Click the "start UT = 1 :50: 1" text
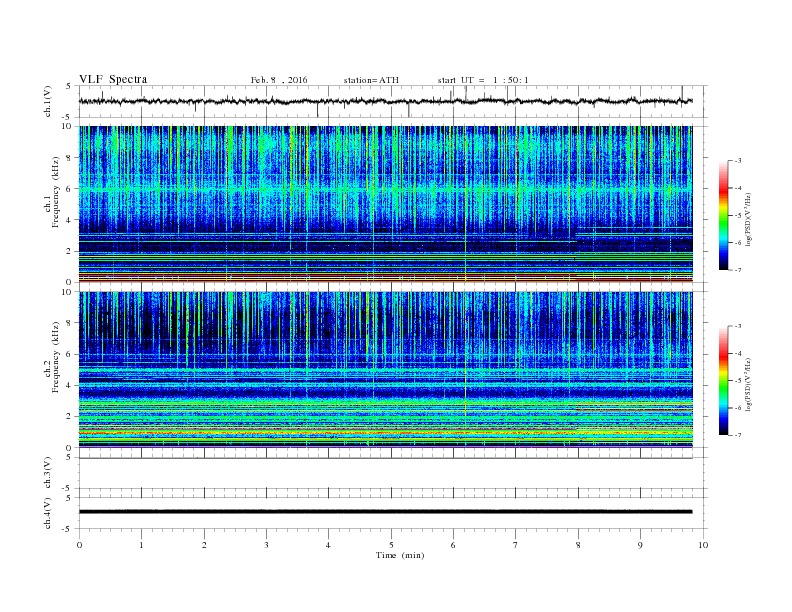Image resolution: width=792 pixels, height=612 pixels. click(483, 80)
